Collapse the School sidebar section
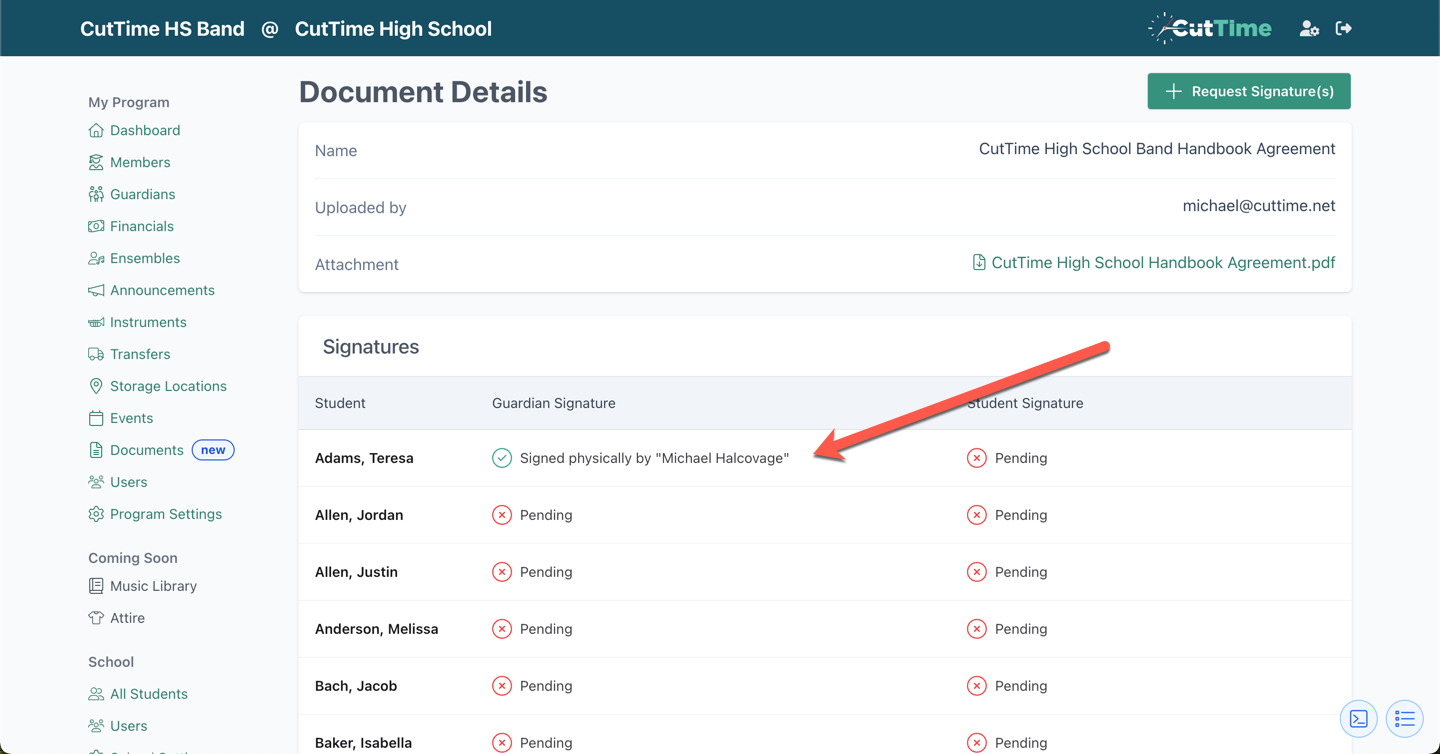This screenshot has height=754, width=1440. point(110,661)
